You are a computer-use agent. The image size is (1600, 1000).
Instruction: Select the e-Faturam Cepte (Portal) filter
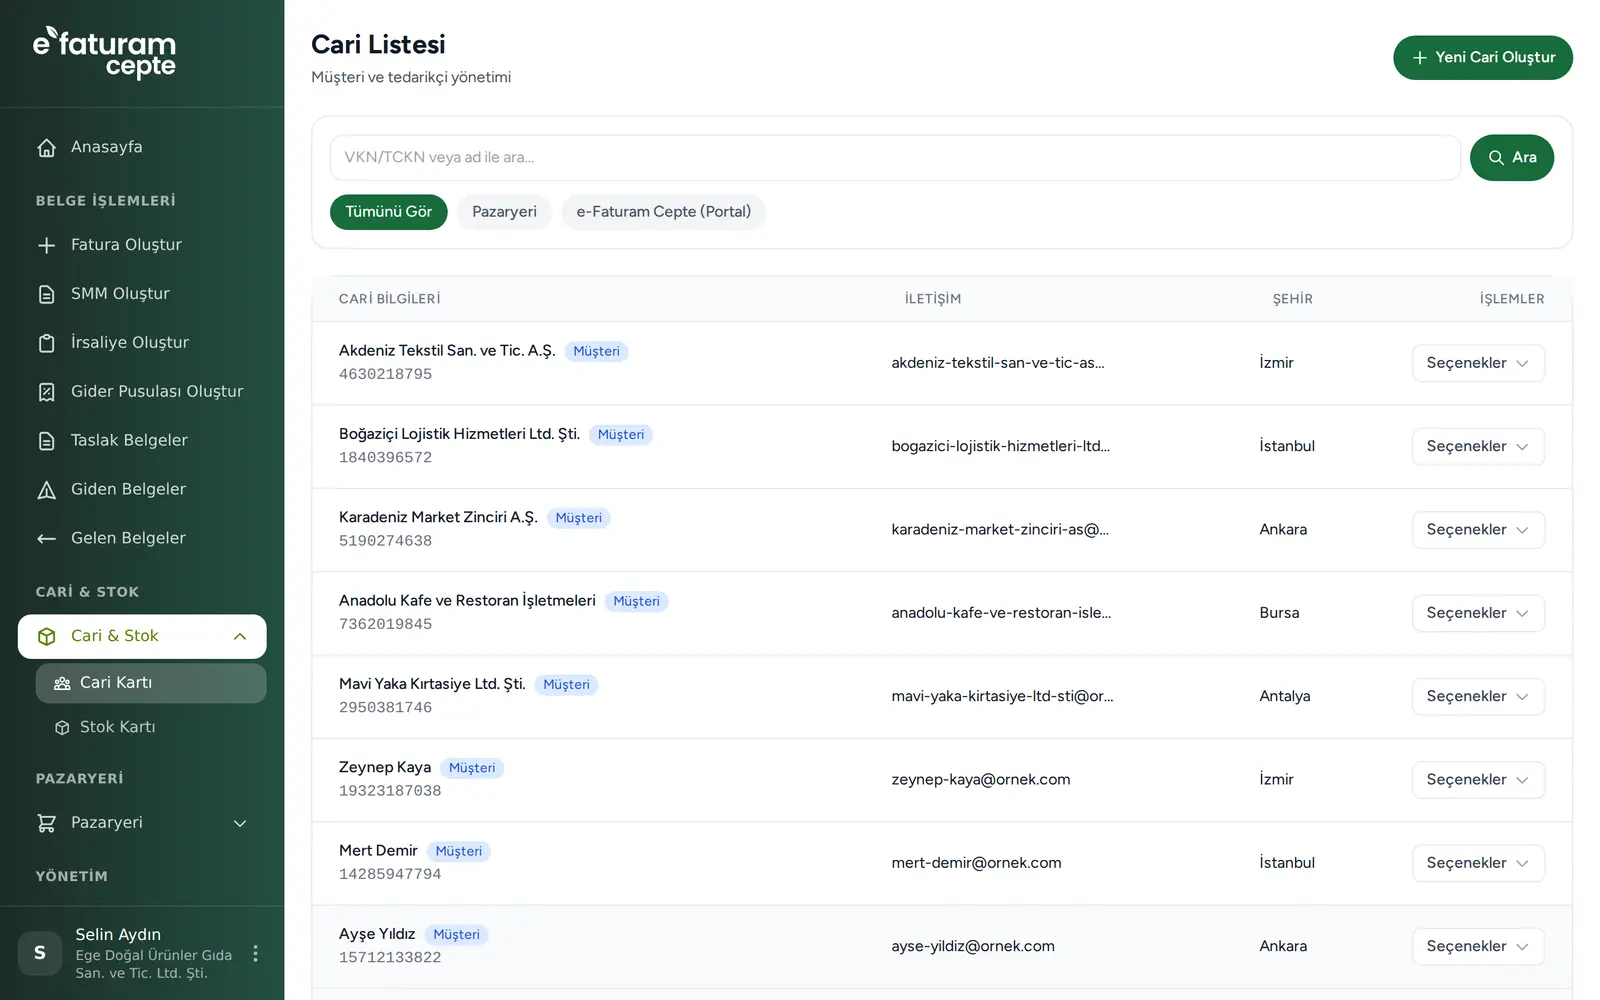664,212
